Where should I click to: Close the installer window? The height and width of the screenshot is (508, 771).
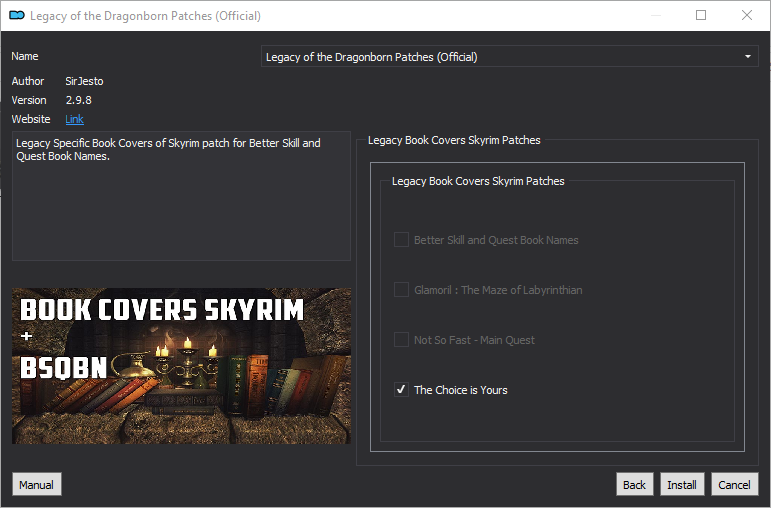[x=747, y=15]
